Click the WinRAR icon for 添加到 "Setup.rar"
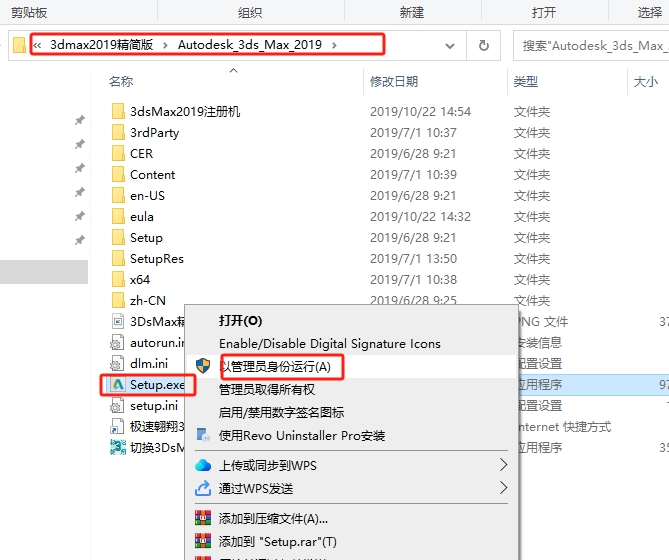This screenshot has height=560, width=669. tap(203, 541)
